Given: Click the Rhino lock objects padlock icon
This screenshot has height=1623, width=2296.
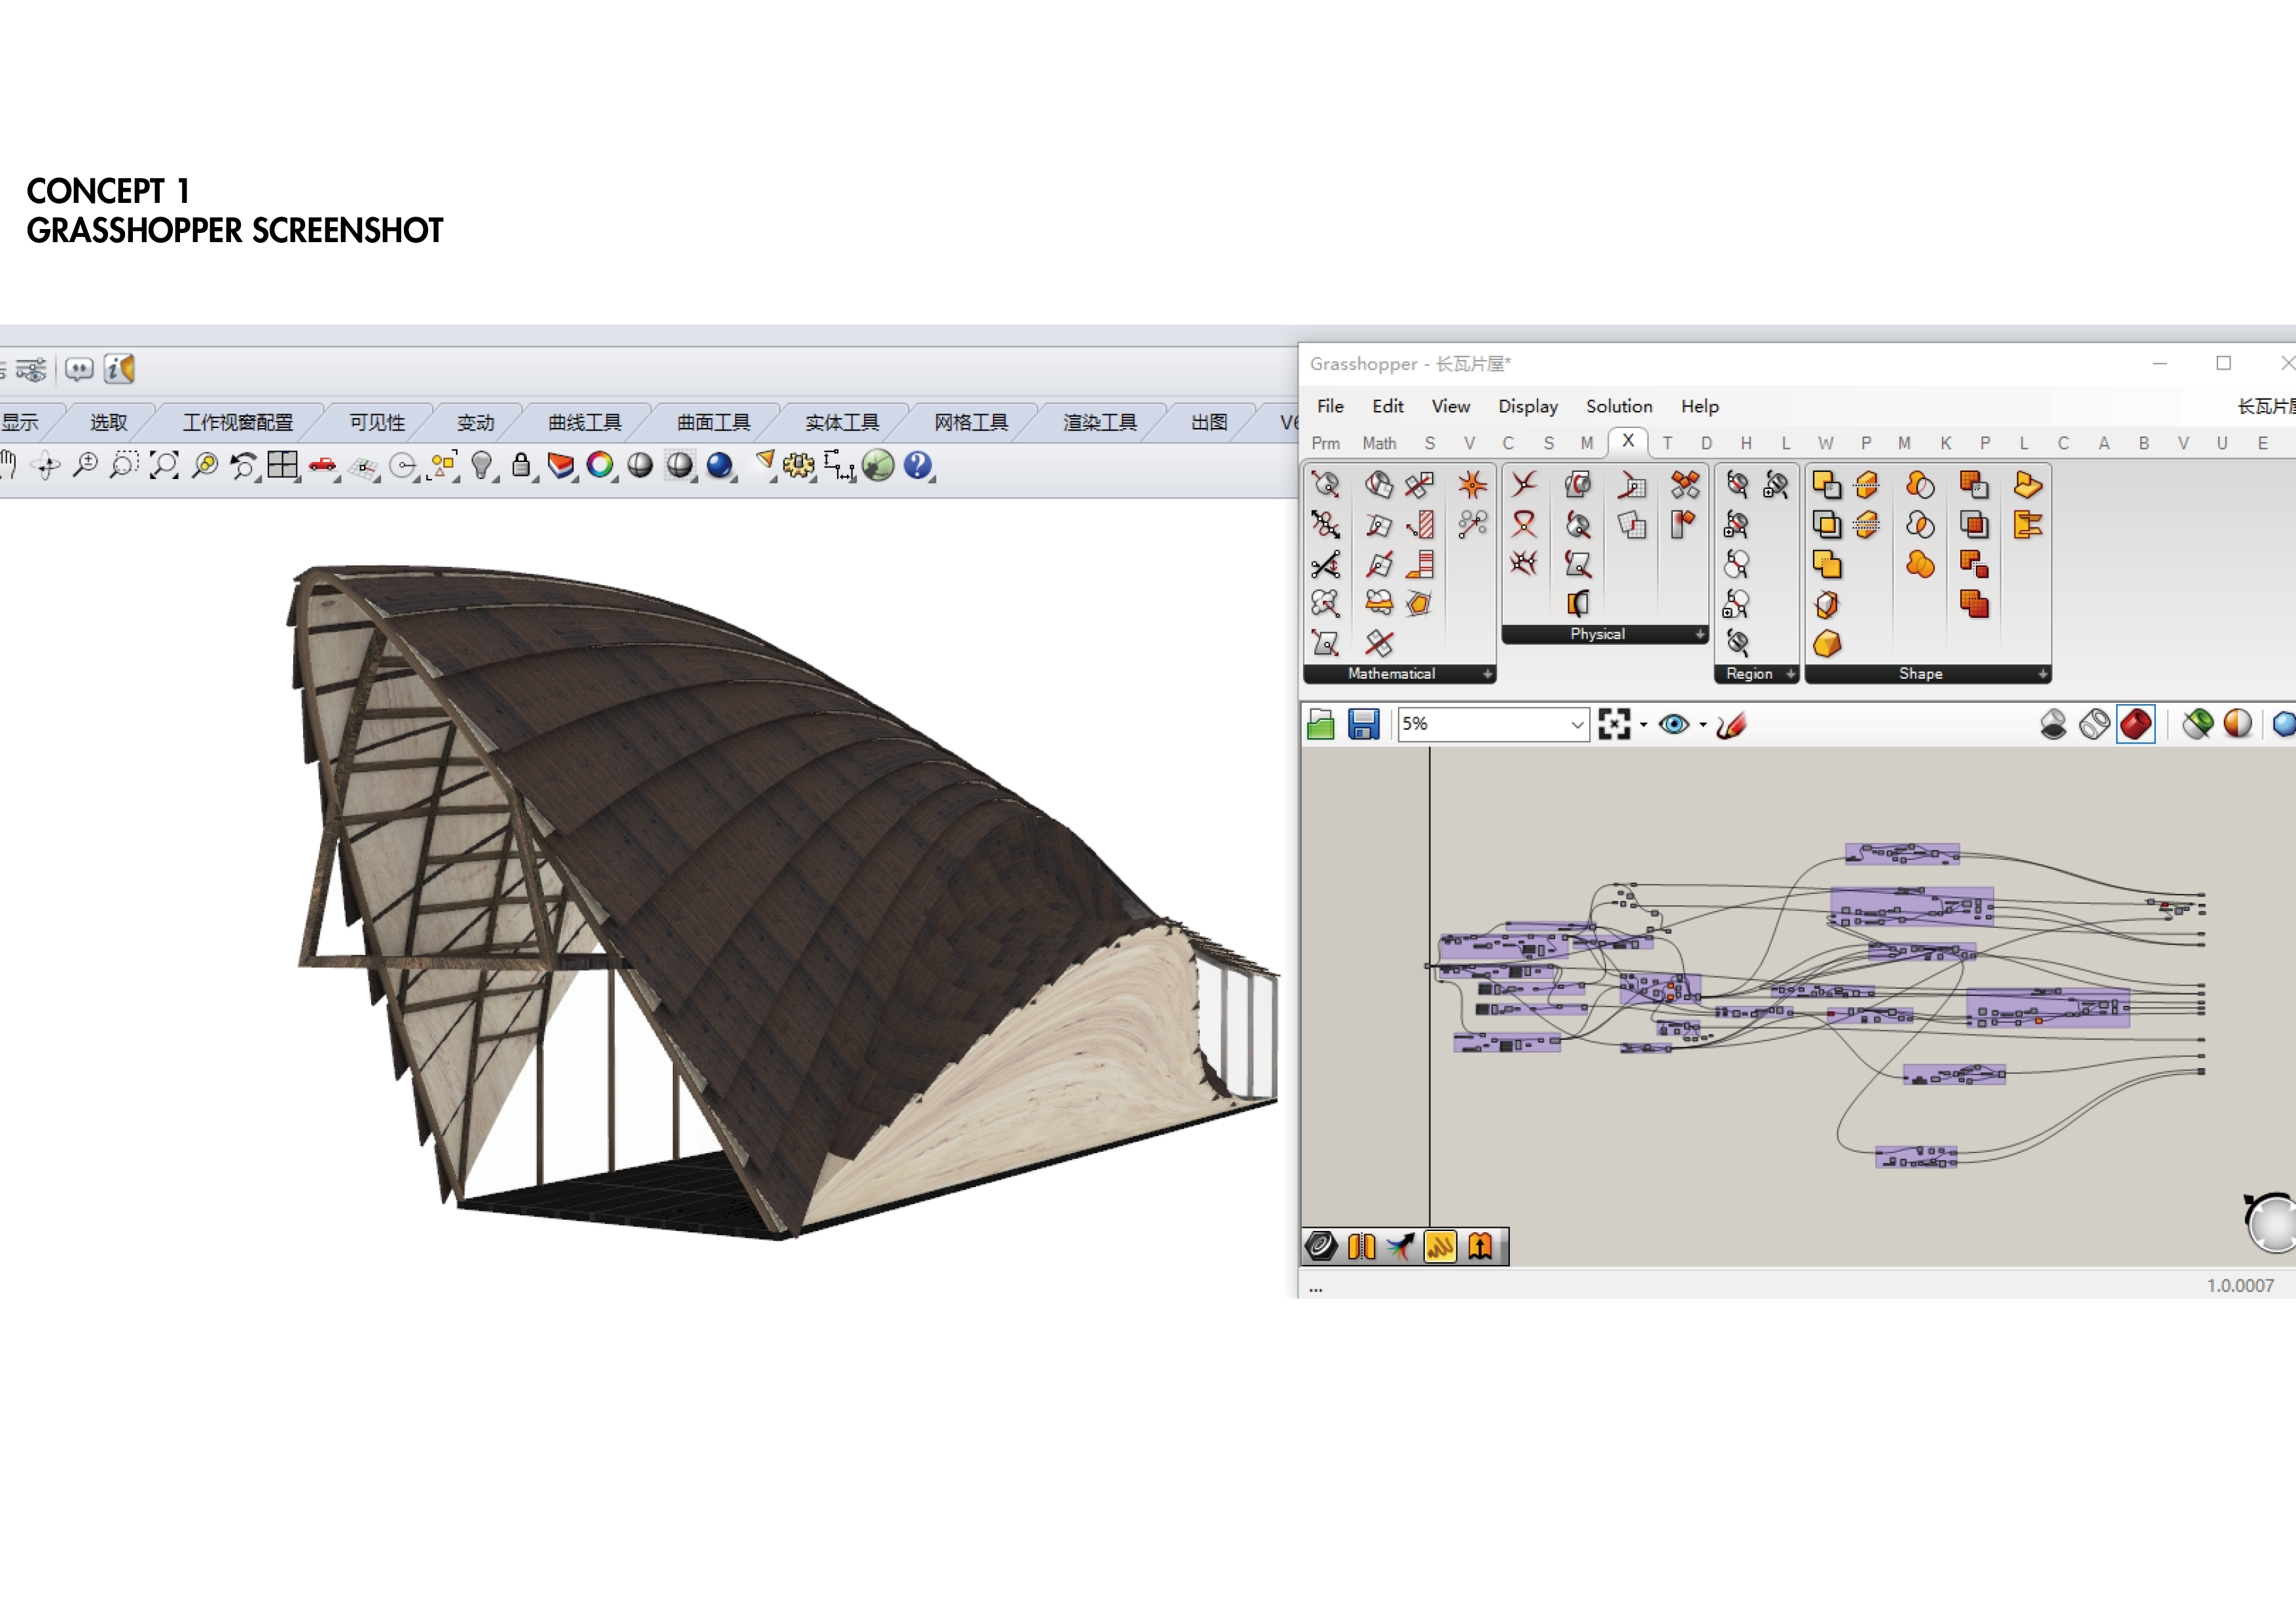Looking at the screenshot, I should click(x=521, y=465).
